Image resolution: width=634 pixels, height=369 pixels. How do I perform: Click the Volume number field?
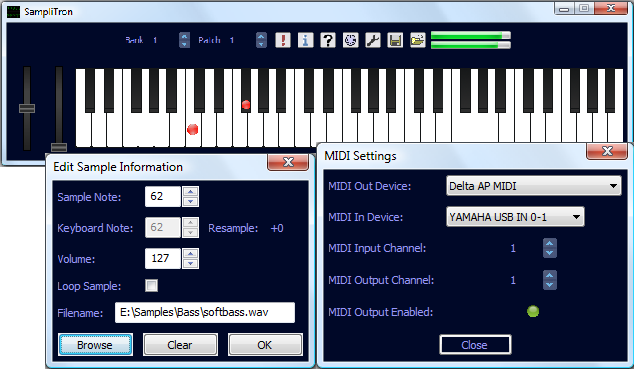(163, 259)
